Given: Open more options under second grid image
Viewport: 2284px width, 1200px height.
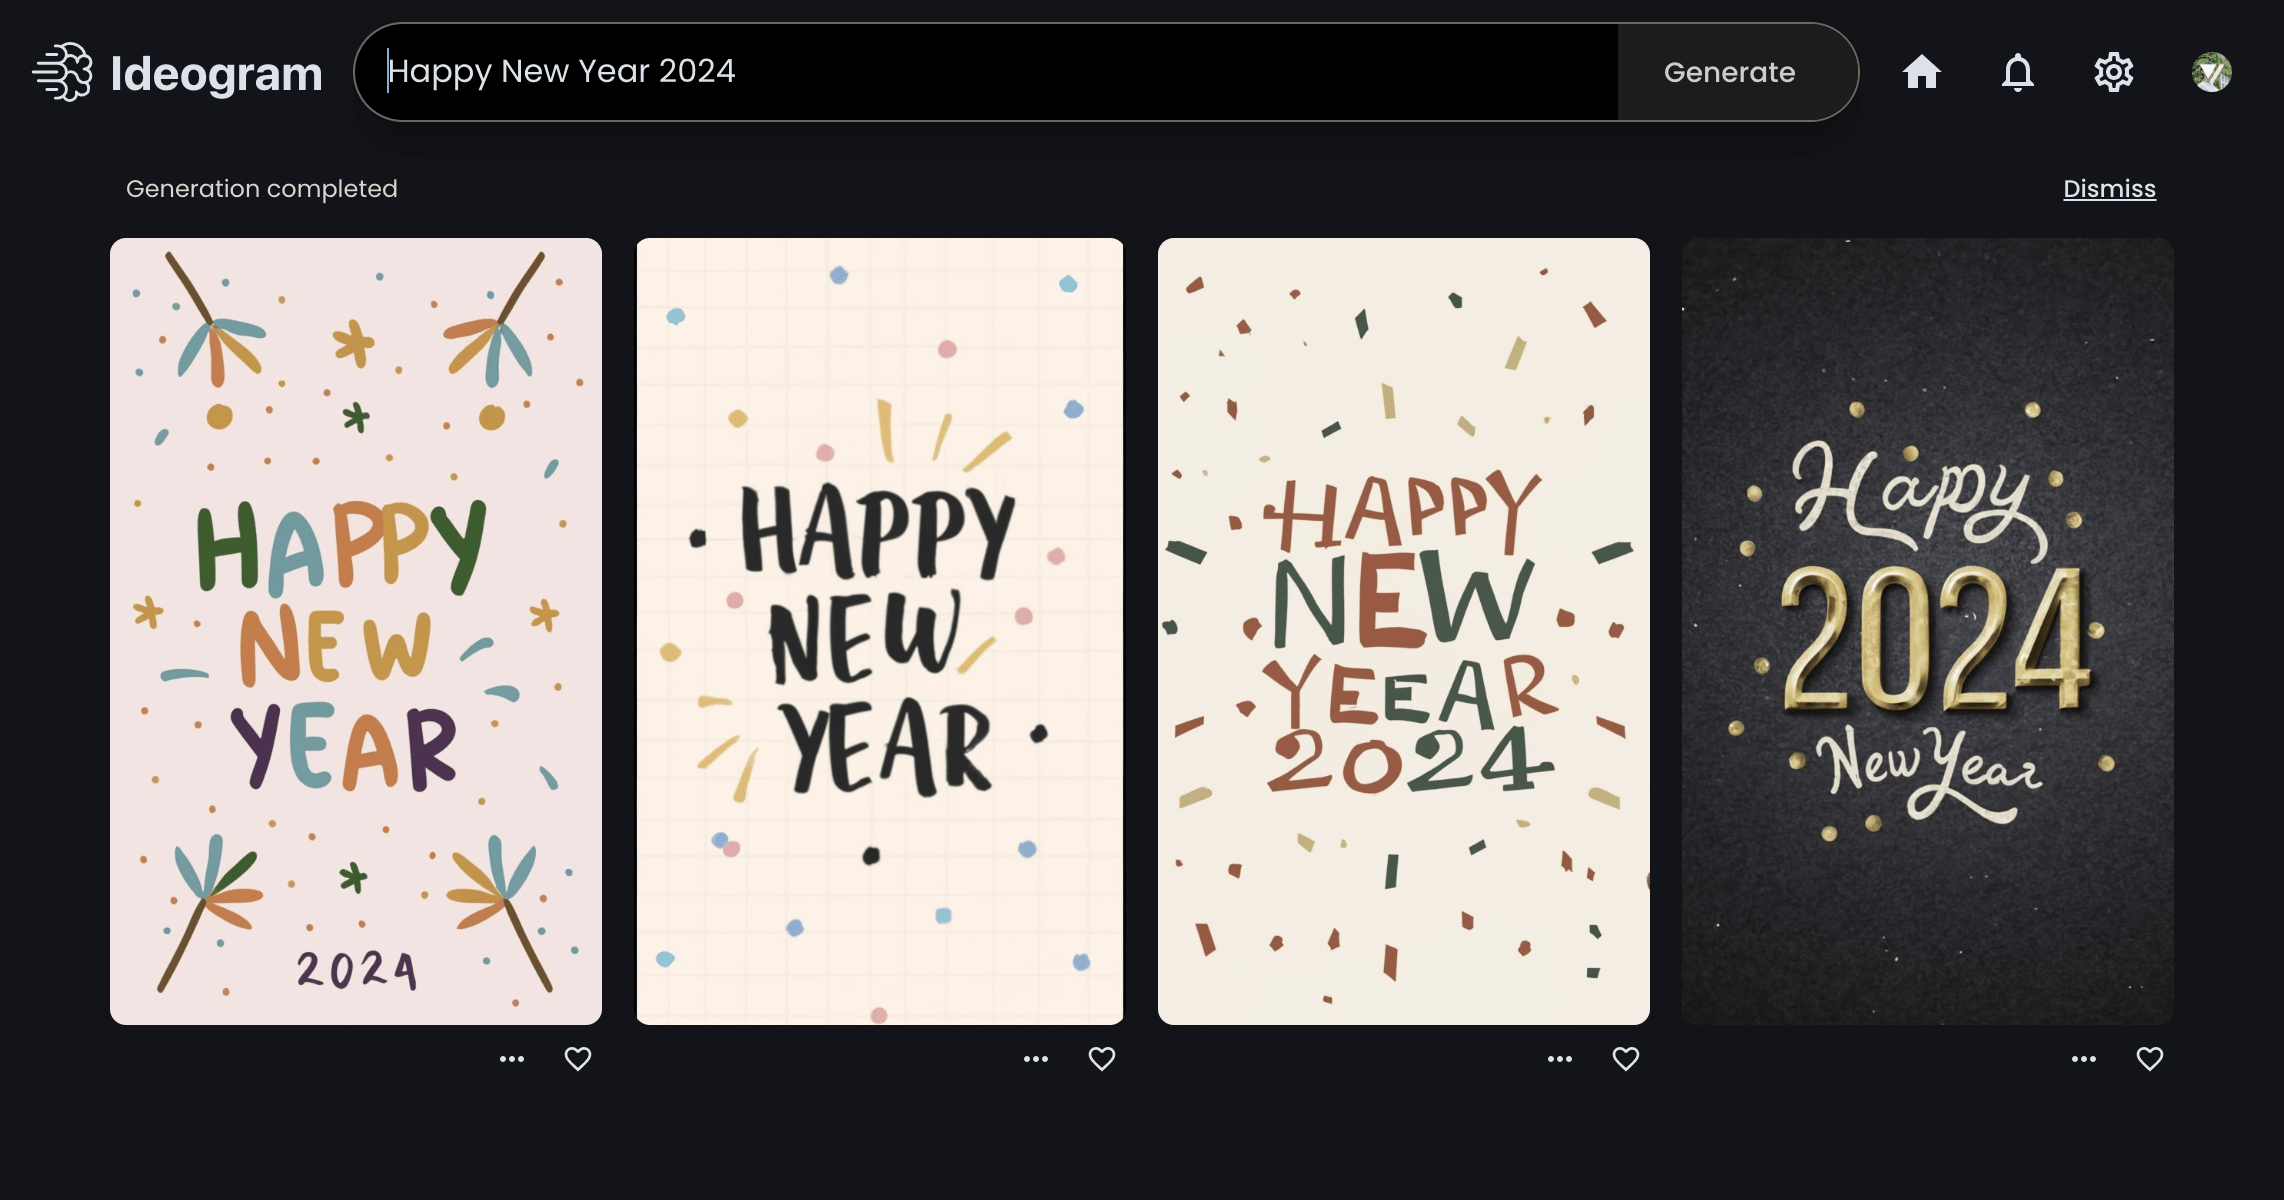Looking at the screenshot, I should click(1036, 1059).
